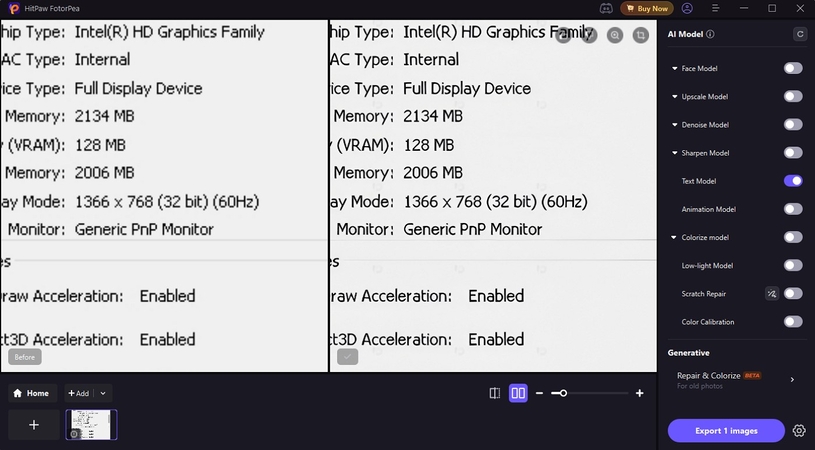Open export settings gear icon
Screen dimensions: 815x450
[799, 431]
